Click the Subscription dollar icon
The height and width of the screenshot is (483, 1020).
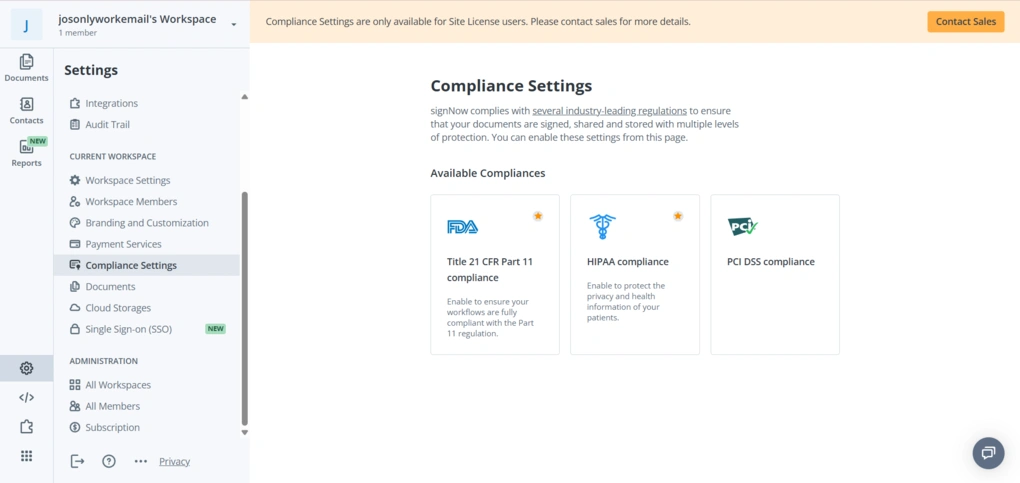(x=75, y=428)
